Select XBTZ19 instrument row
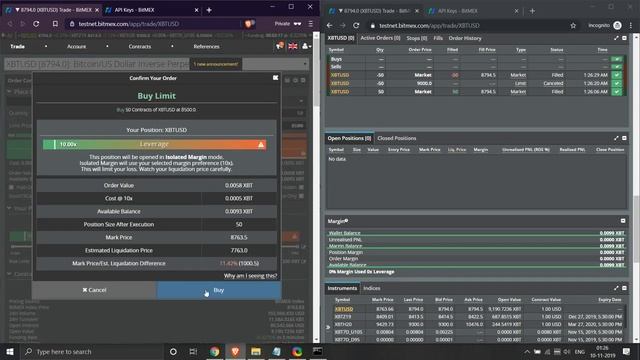The width and height of the screenshot is (640, 360). click(478, 316)
